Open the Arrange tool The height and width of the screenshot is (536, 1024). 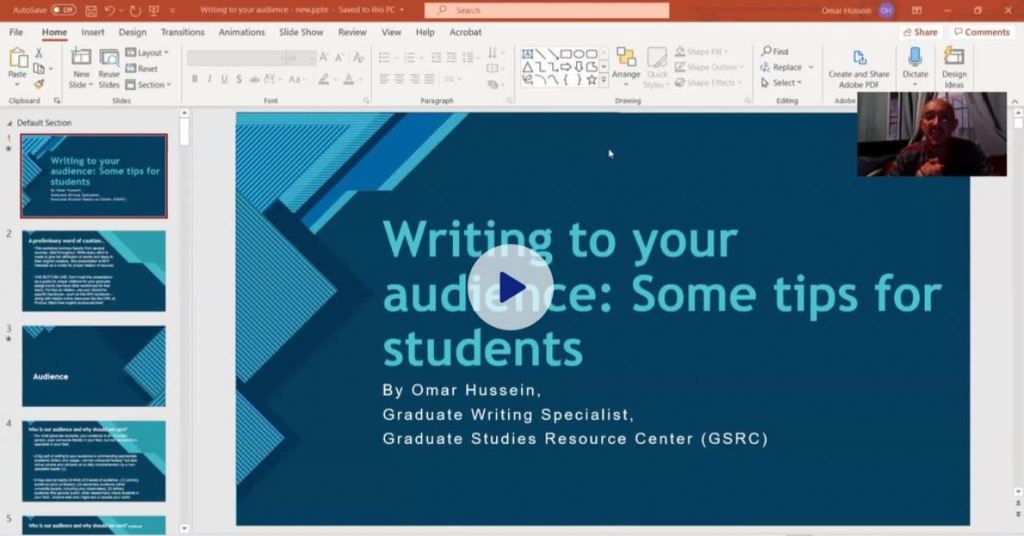[x=626, y=62]
